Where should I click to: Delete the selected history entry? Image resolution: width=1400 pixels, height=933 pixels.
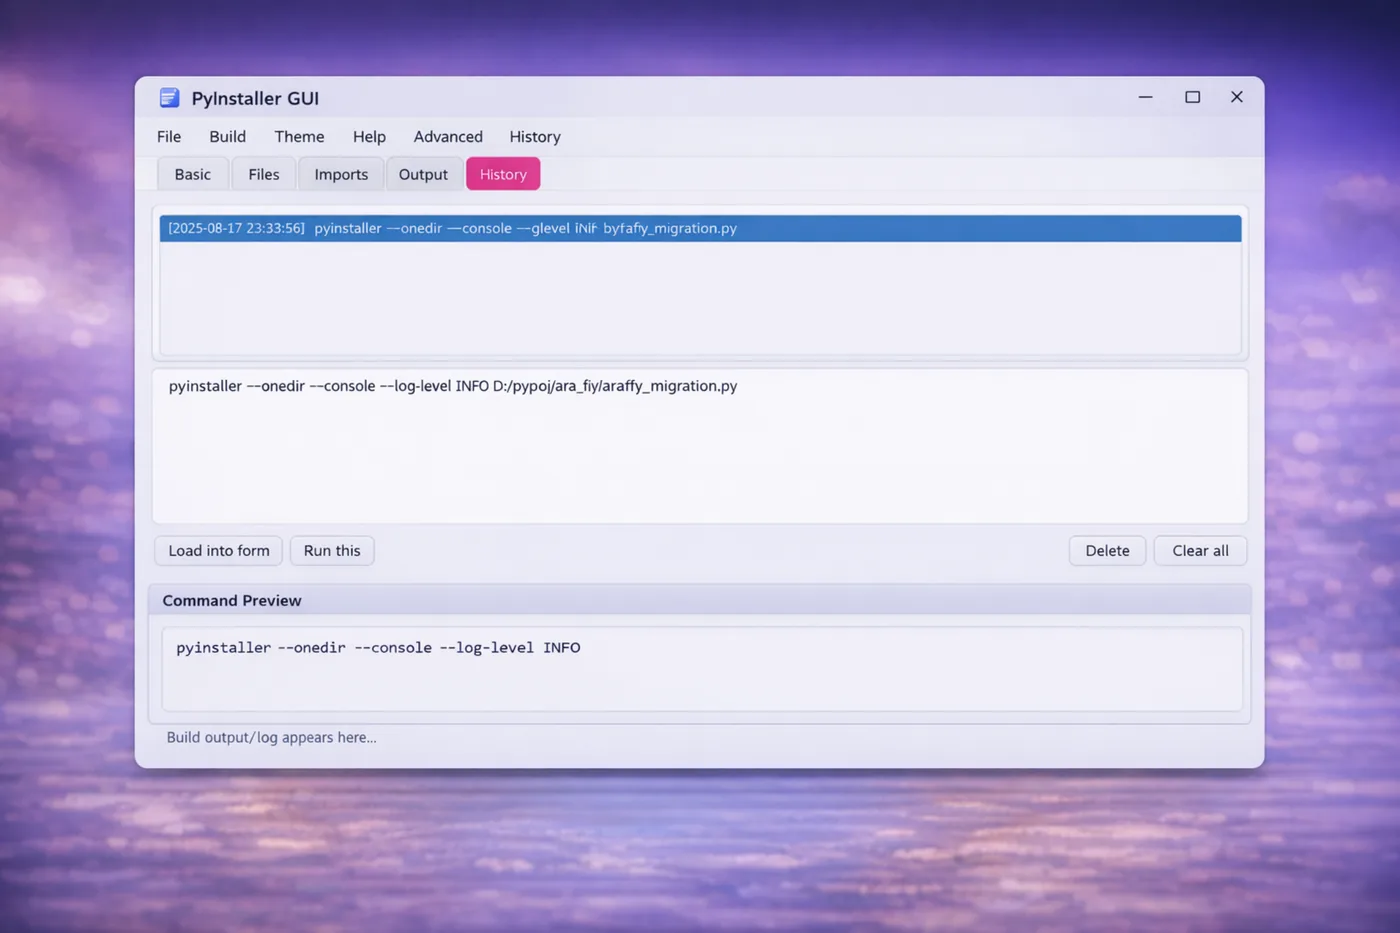(x=1107, y=551)
